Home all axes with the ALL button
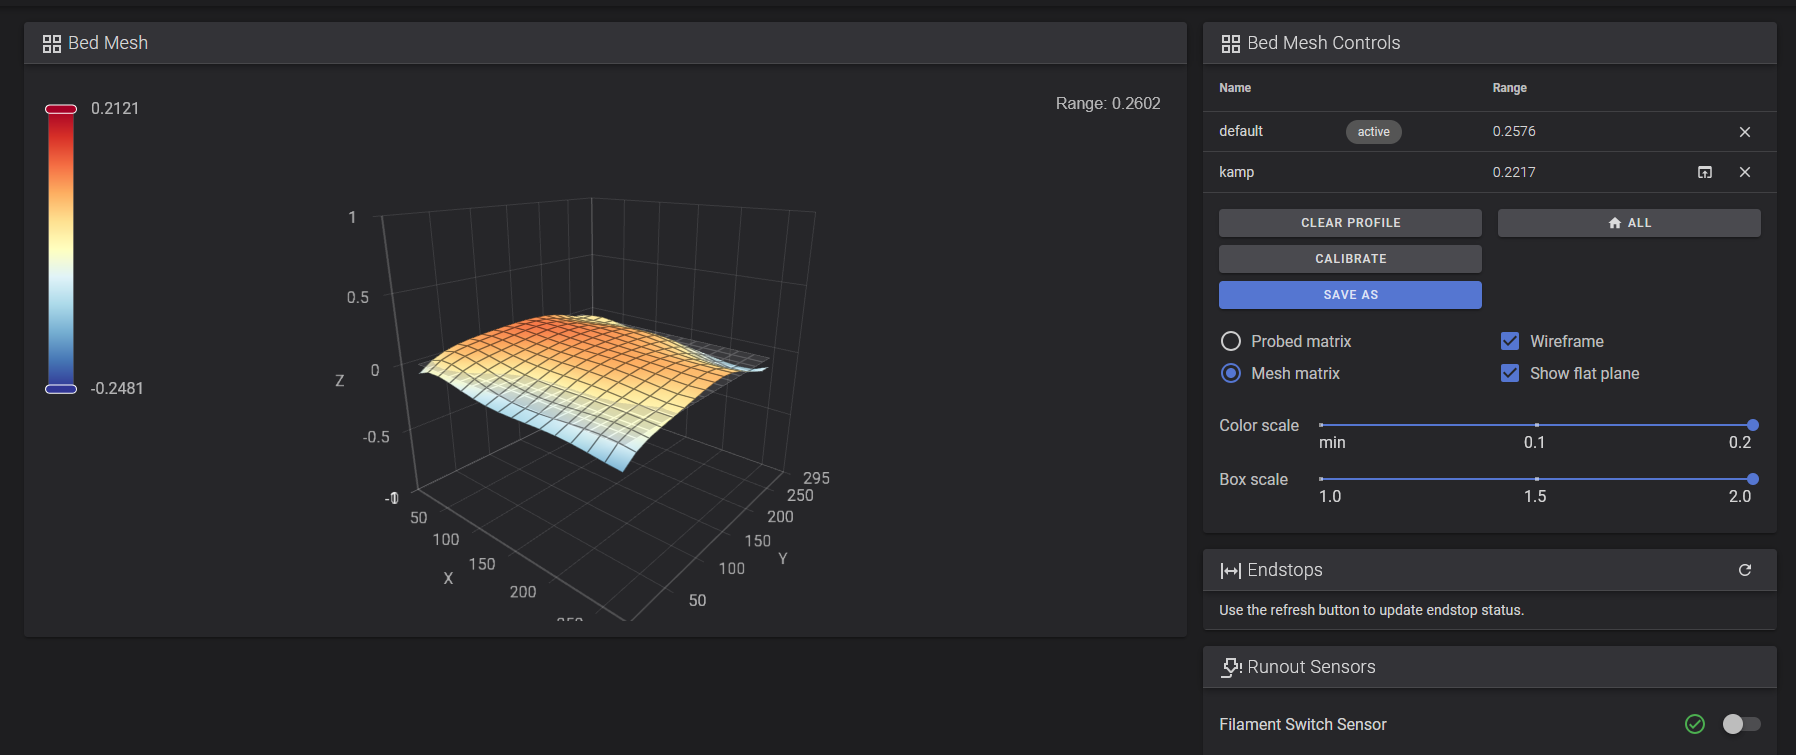This screenshot has width=1796, height=755. (1629, 223)
